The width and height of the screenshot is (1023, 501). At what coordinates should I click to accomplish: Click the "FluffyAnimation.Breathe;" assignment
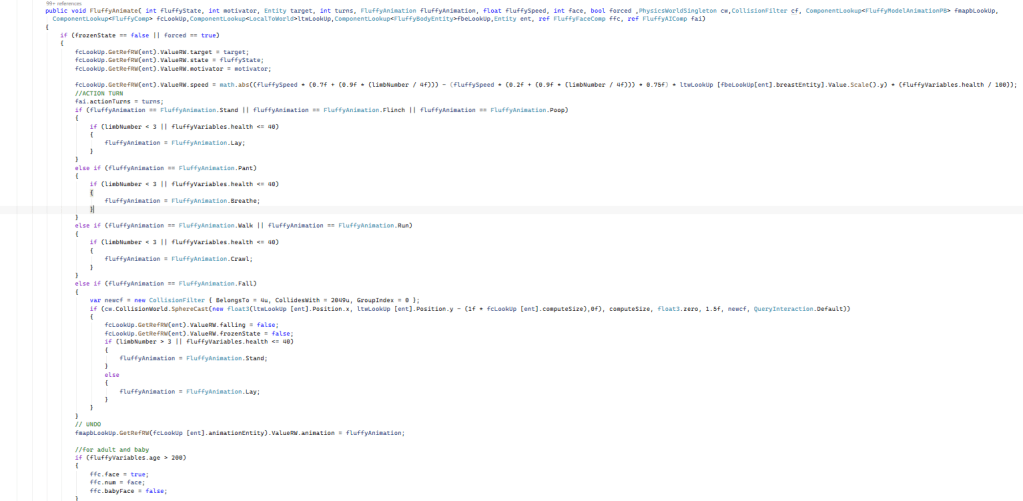[182, 201]
